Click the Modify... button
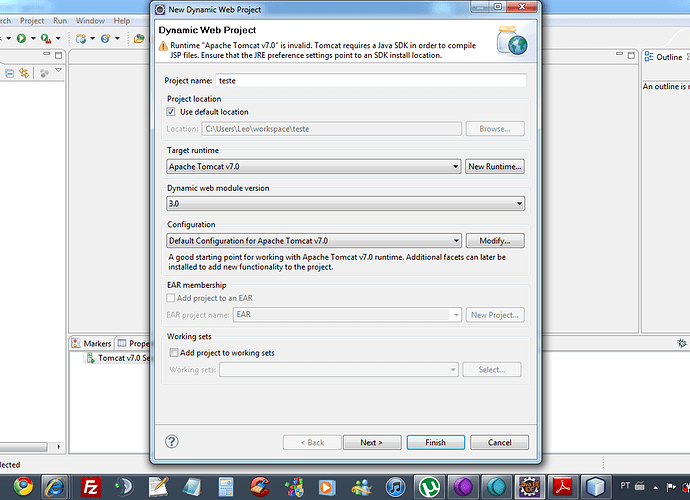Screen dimensions: 690x500 pyautogui.click(x=495, y=241)
